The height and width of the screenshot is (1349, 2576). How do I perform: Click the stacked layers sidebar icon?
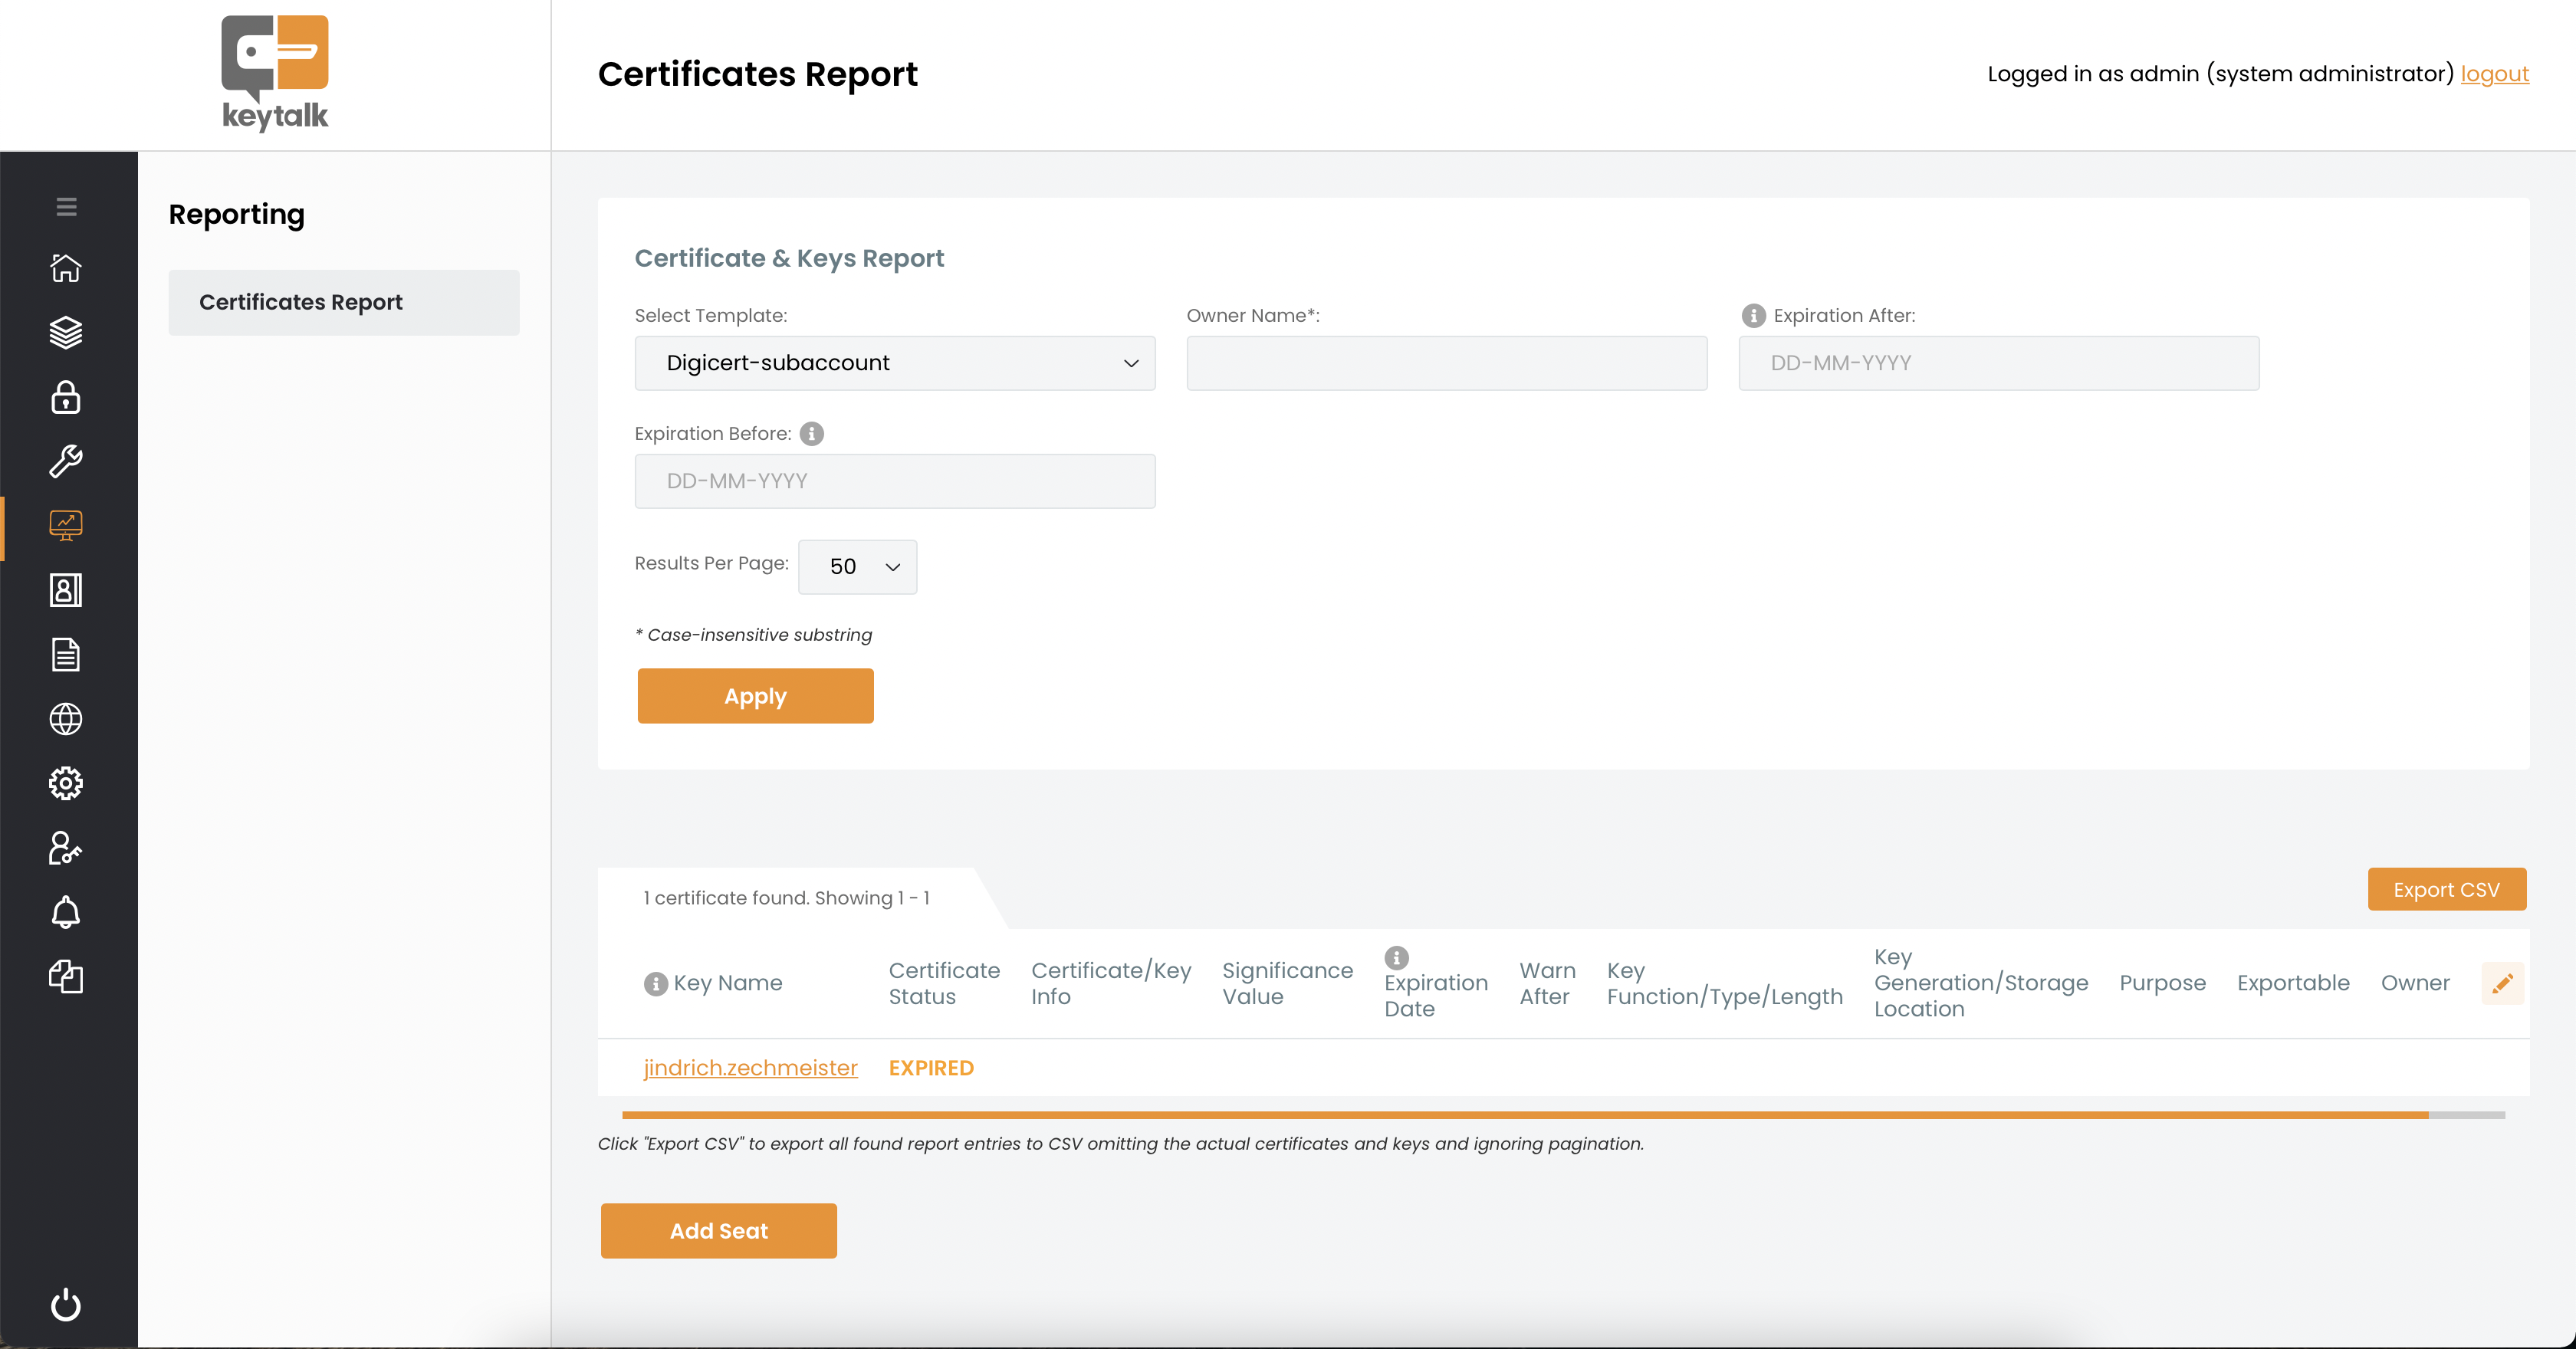66,332
